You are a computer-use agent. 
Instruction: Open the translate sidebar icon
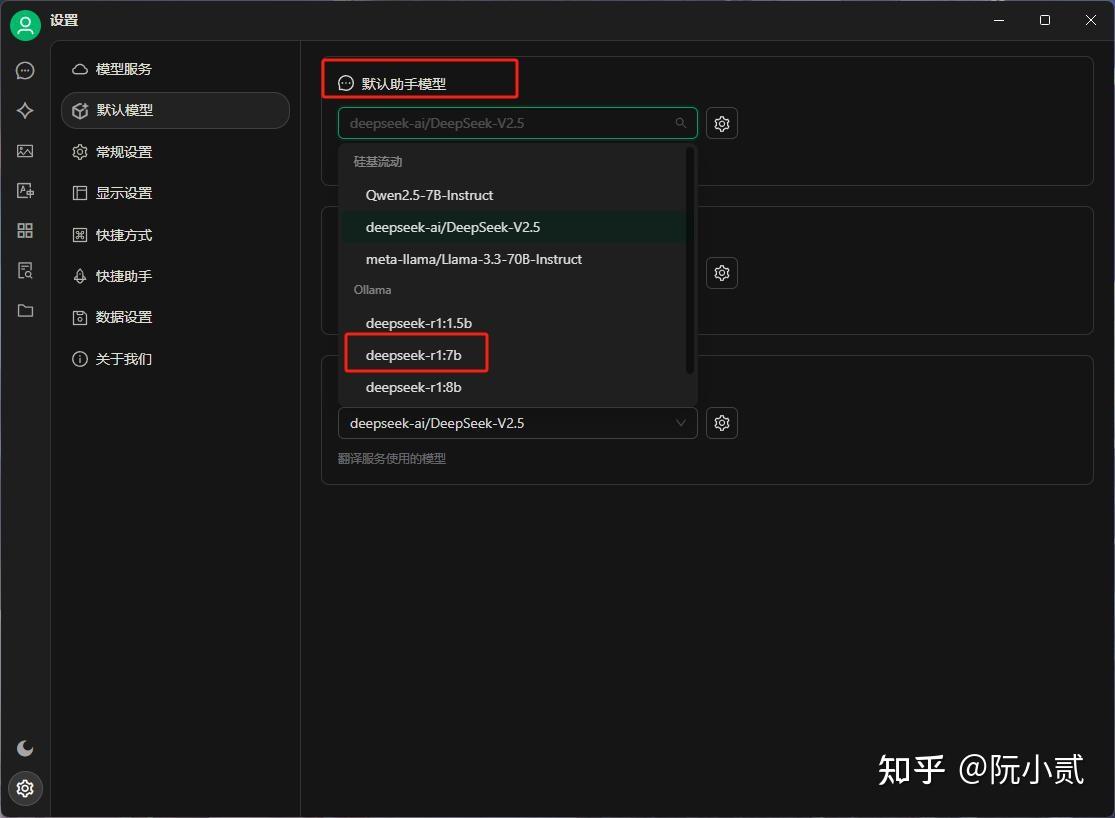pos(25,191)
